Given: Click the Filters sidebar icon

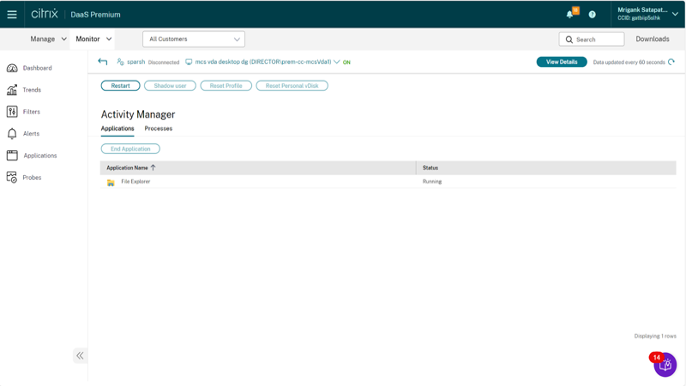Looking at the screenshot, I should (x=12, y=112).
